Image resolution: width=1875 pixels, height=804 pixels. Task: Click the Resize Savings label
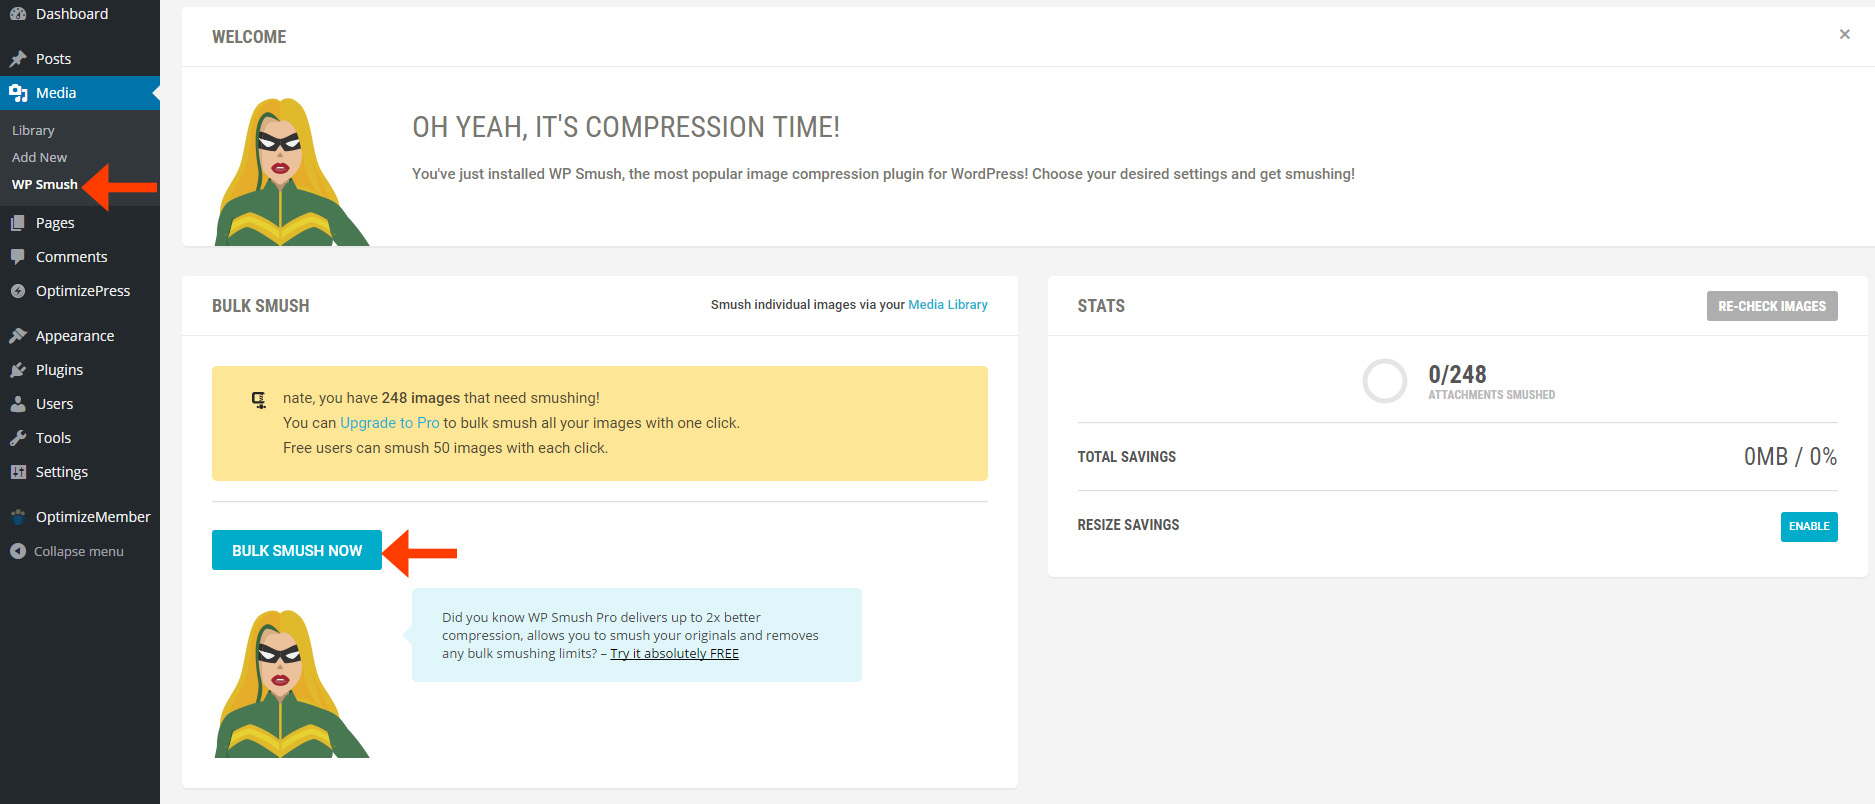[x=1128, y=525]
